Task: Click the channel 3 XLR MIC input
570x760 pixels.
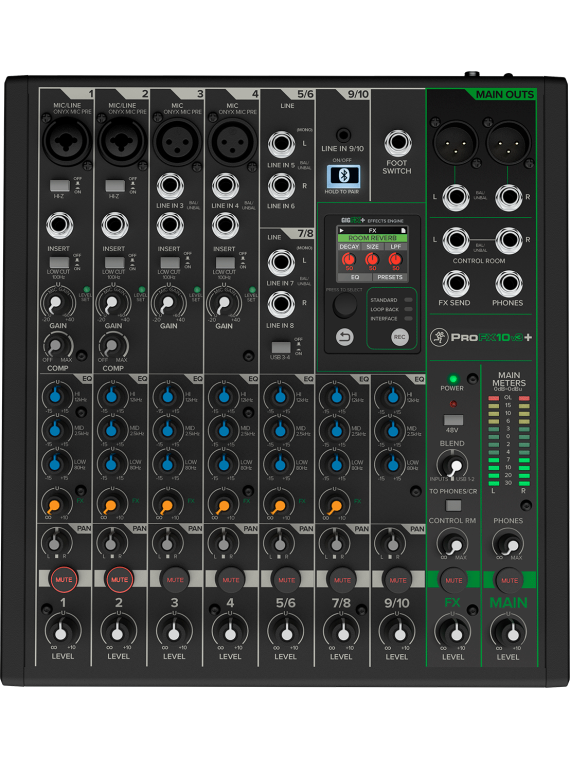Action: click(177, 141)
